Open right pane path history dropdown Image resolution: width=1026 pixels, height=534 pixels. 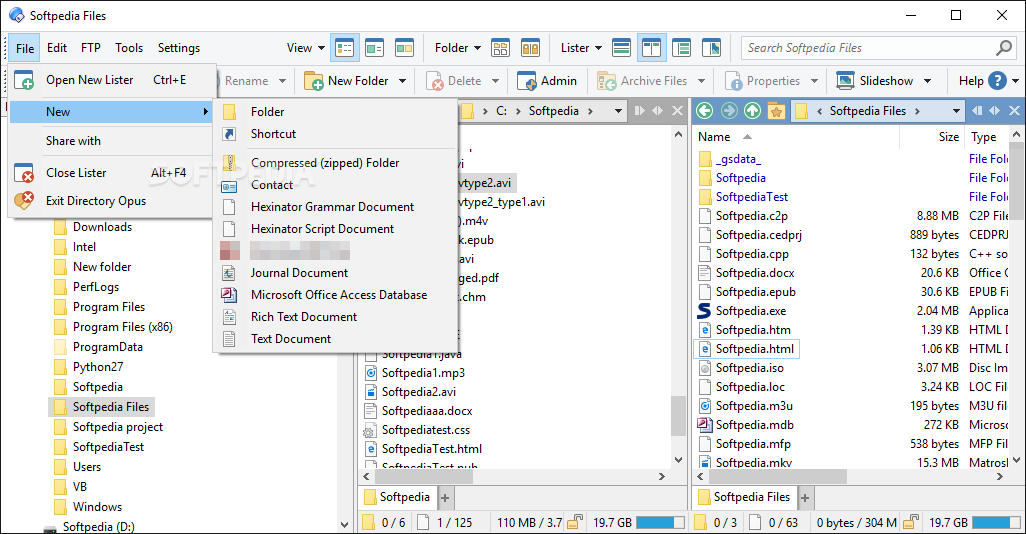coord(956,111)
